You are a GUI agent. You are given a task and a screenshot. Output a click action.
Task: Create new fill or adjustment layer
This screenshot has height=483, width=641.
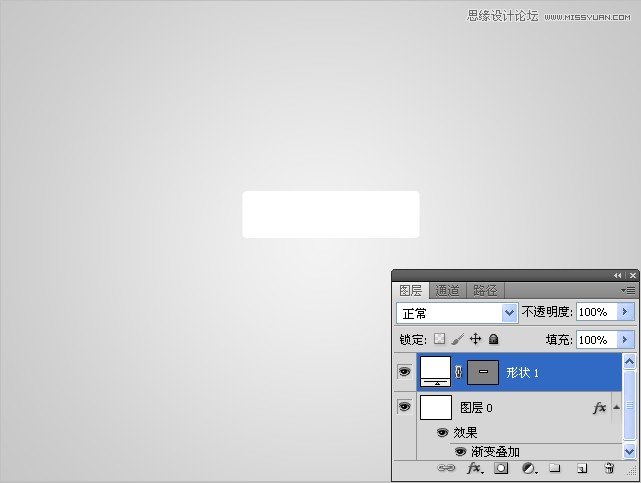point(529,468)
